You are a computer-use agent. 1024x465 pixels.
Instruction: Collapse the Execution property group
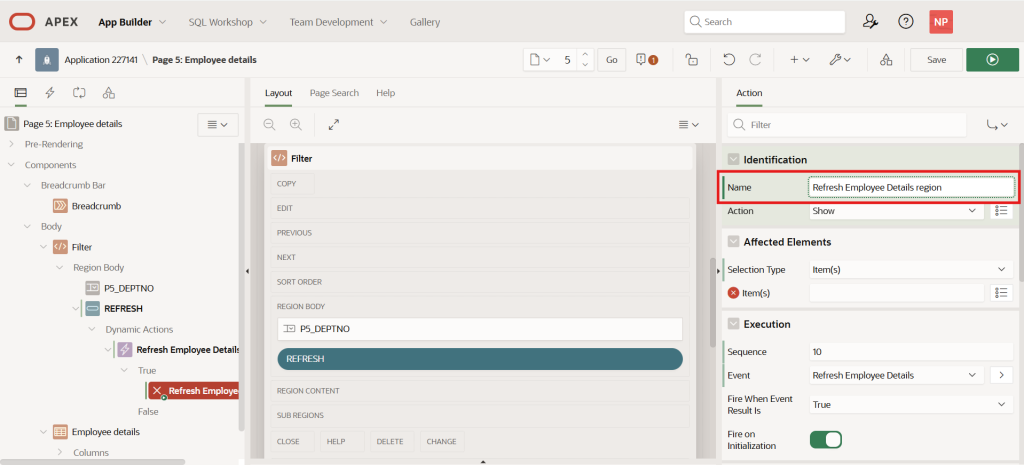734,324
